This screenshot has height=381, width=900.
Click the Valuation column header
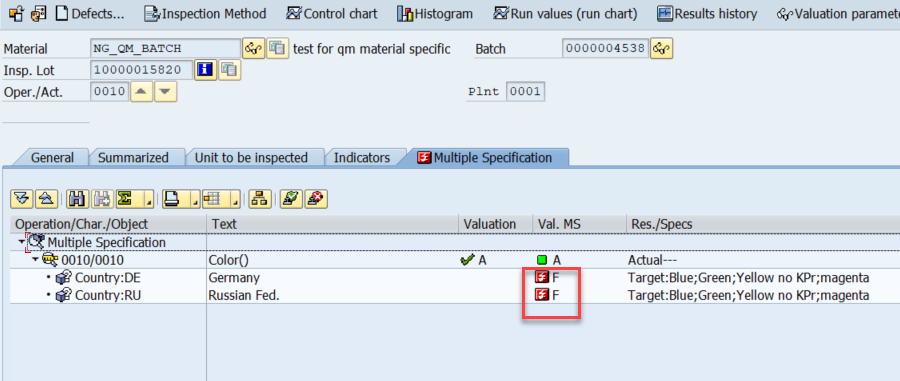click(x=495, y=224)
